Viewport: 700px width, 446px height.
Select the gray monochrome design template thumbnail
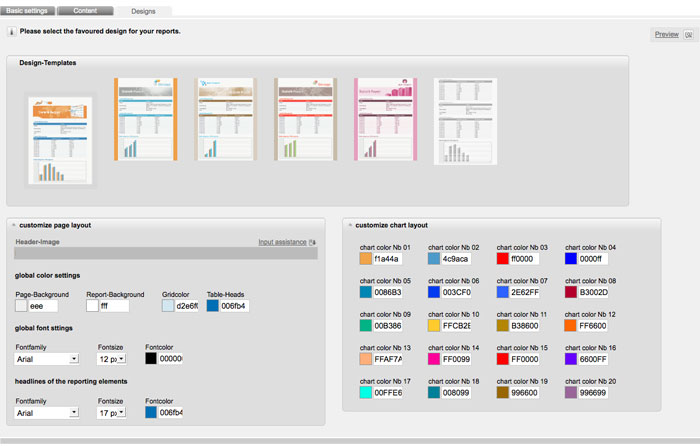point(465,121)
